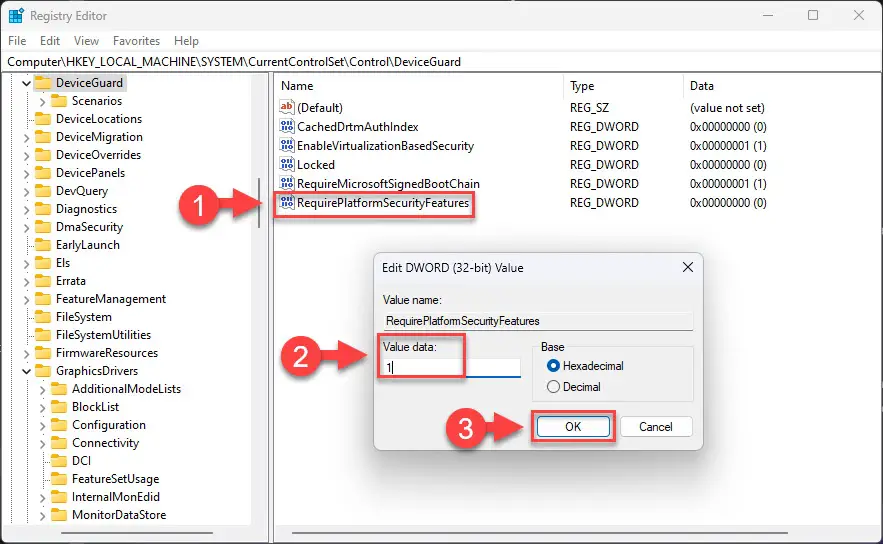Viewport: 883px width, 544px height.
Task: Open the Favorites menu
Action: [x=136, y=41]
